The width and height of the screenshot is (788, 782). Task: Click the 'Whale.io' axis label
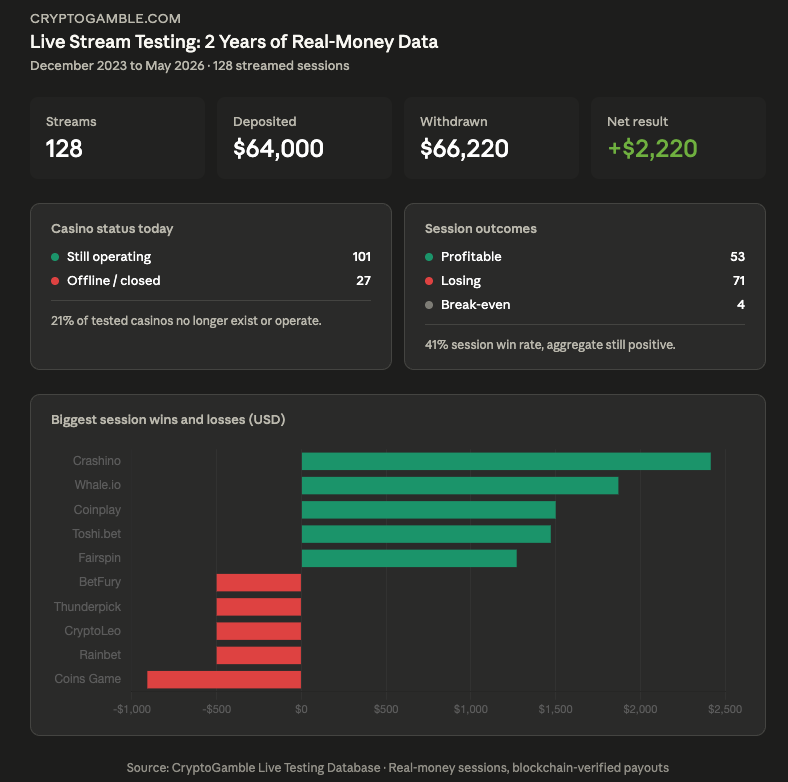[97, 485]
